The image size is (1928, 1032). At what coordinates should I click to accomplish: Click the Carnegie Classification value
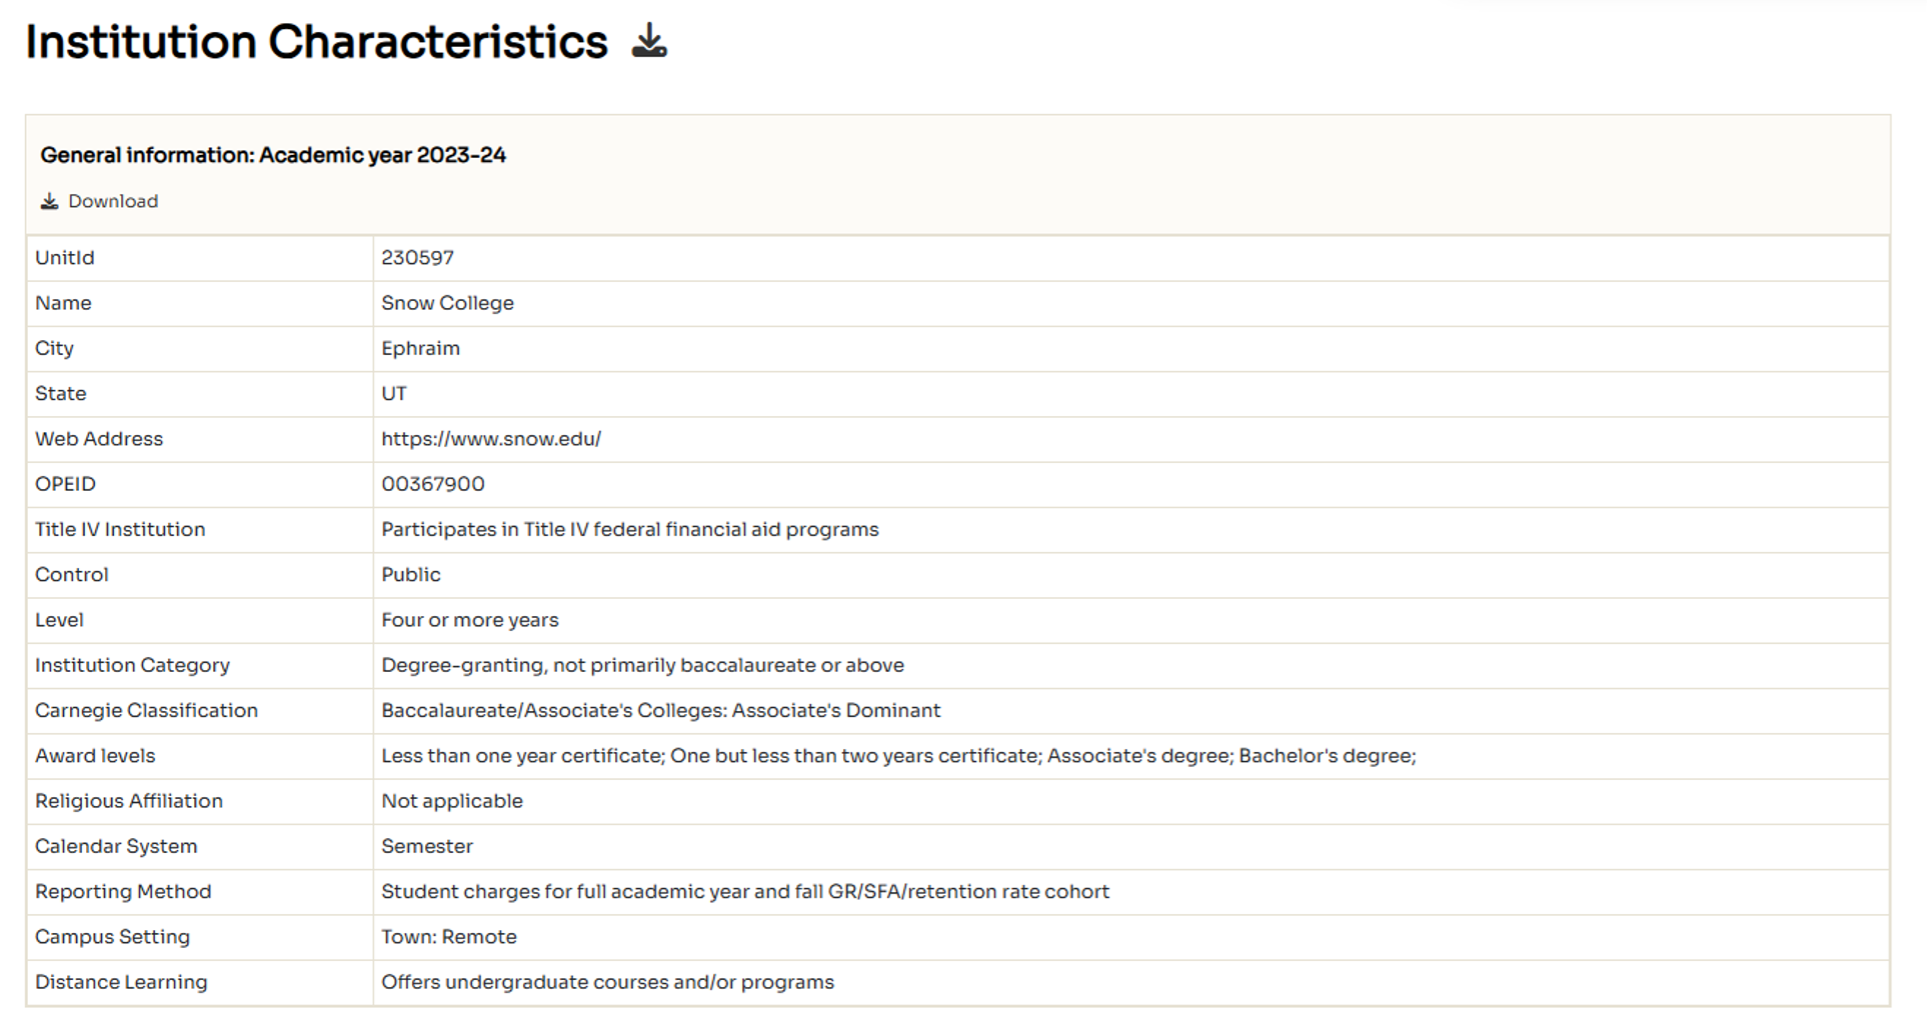pyautogui.click(x=660, y=710)
